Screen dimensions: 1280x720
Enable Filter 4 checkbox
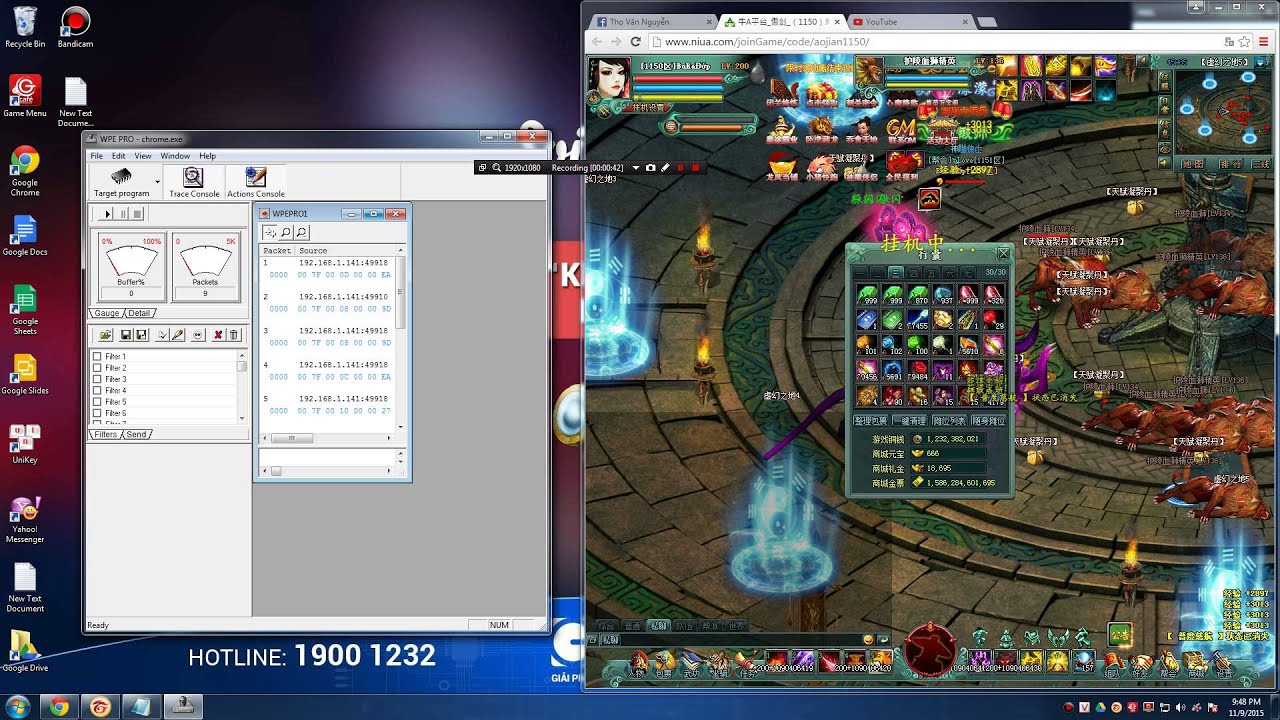(x=97, y=390)
